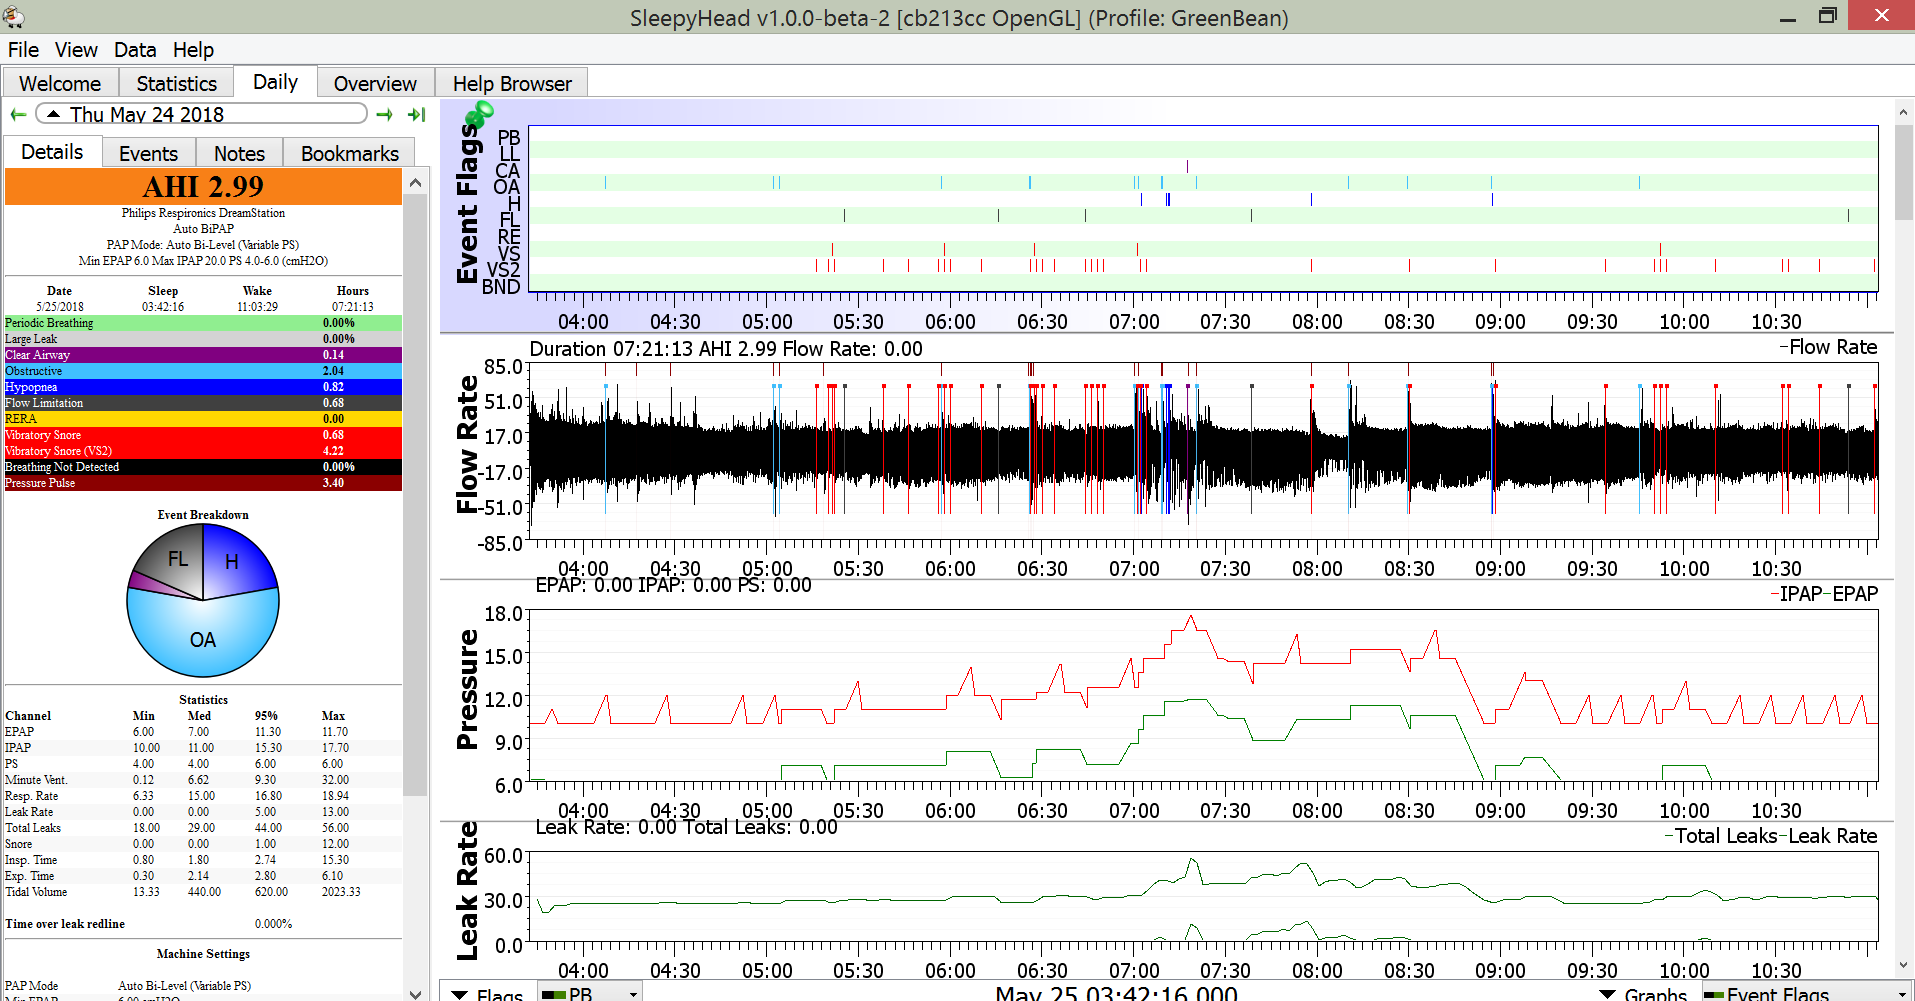Image resolution: width=1915 pixels, height=1001 pixels.
Task: Open the Events sub-tab
Action: (x=148, y=153)
